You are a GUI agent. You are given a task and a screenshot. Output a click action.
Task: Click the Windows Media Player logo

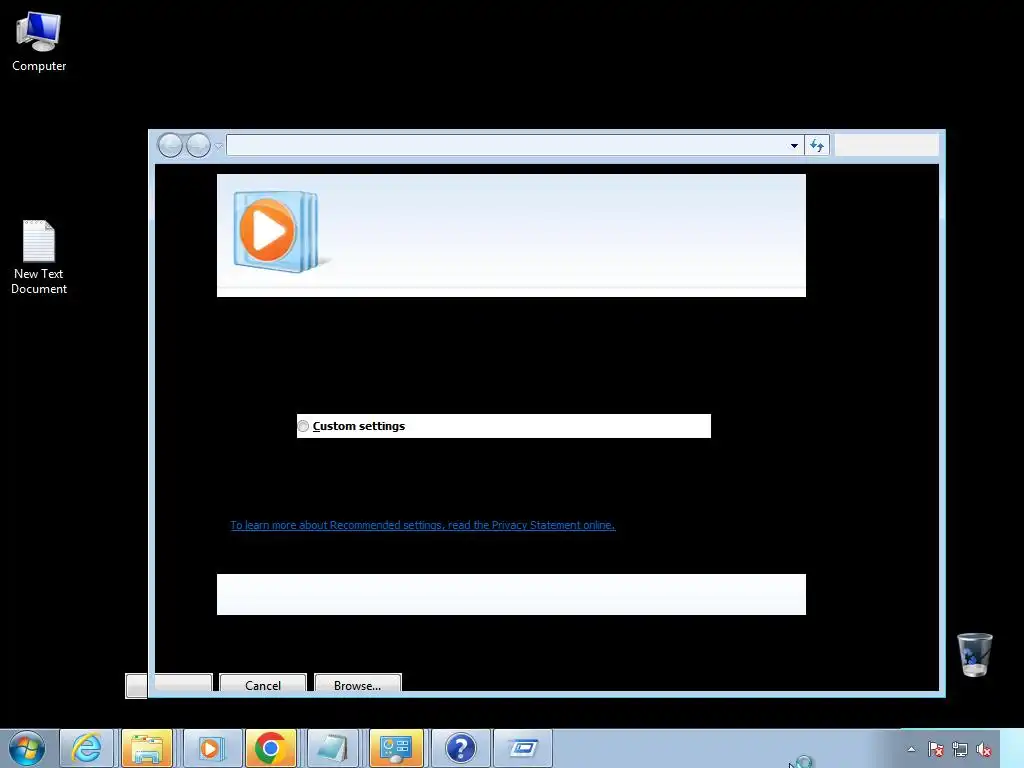tap(276, 231)
